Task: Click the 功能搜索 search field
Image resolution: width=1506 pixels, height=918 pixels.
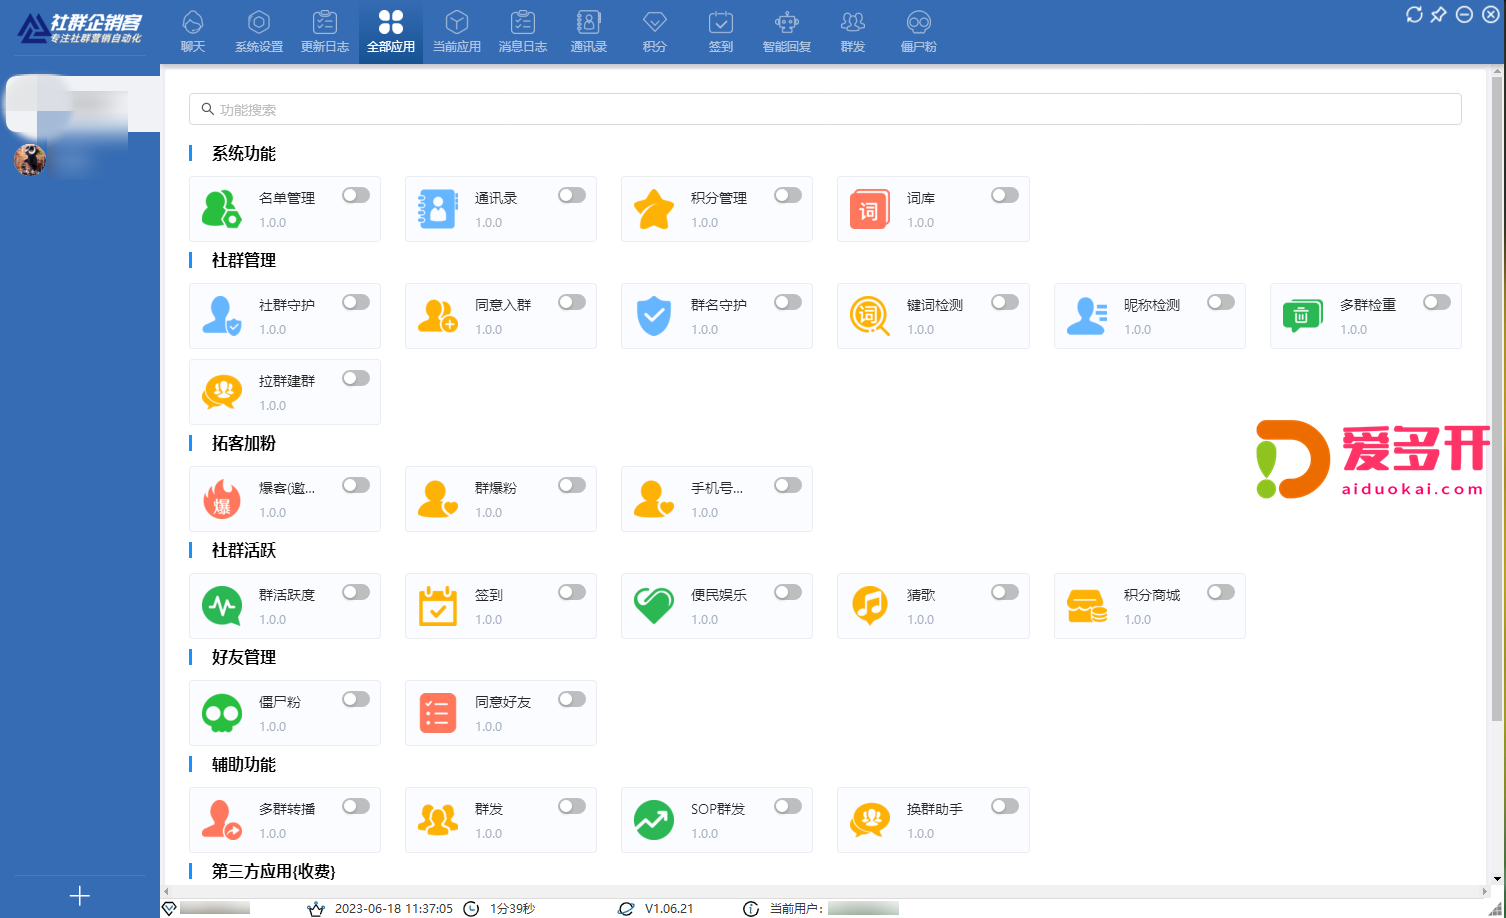Action: tap(825, 109)
